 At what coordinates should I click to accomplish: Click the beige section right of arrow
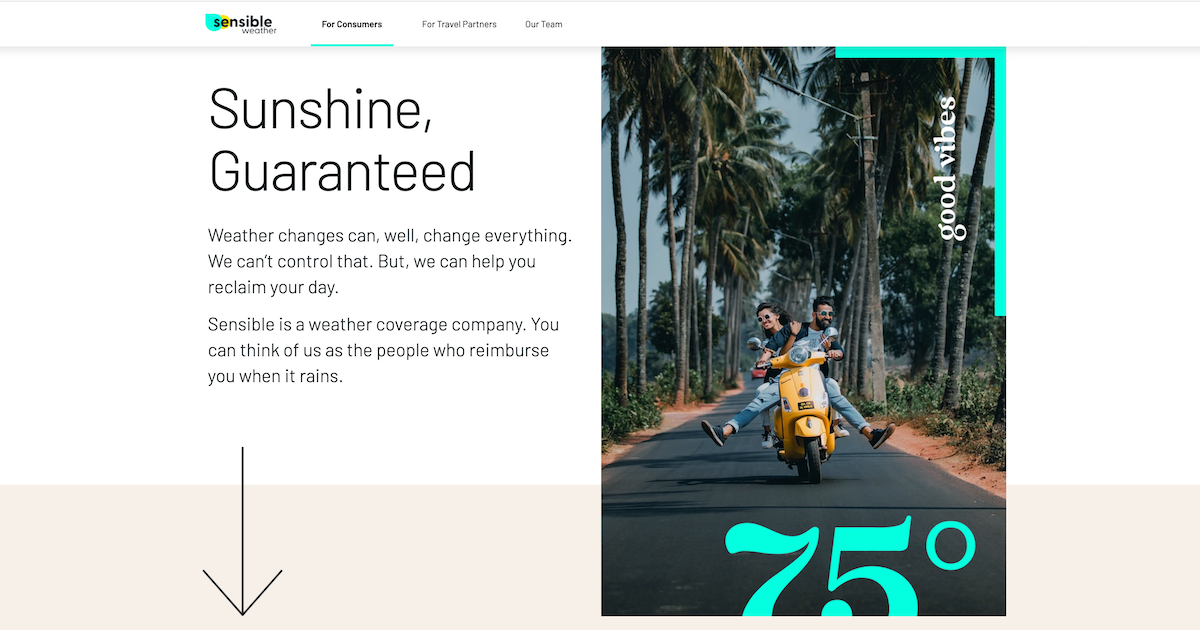coord(440,557)
